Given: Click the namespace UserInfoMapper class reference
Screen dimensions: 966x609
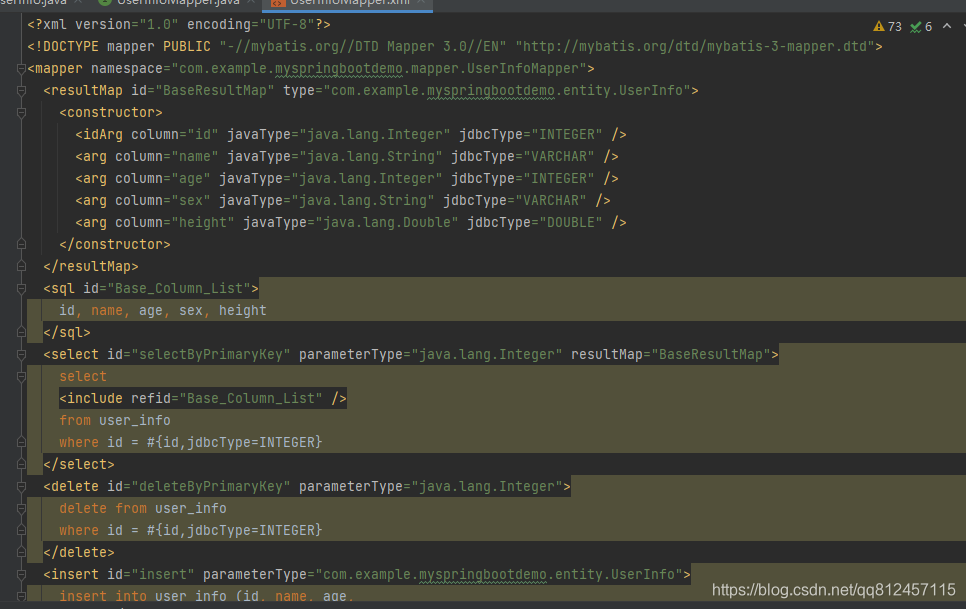Looking at the screenshot, I should point(522,69).
